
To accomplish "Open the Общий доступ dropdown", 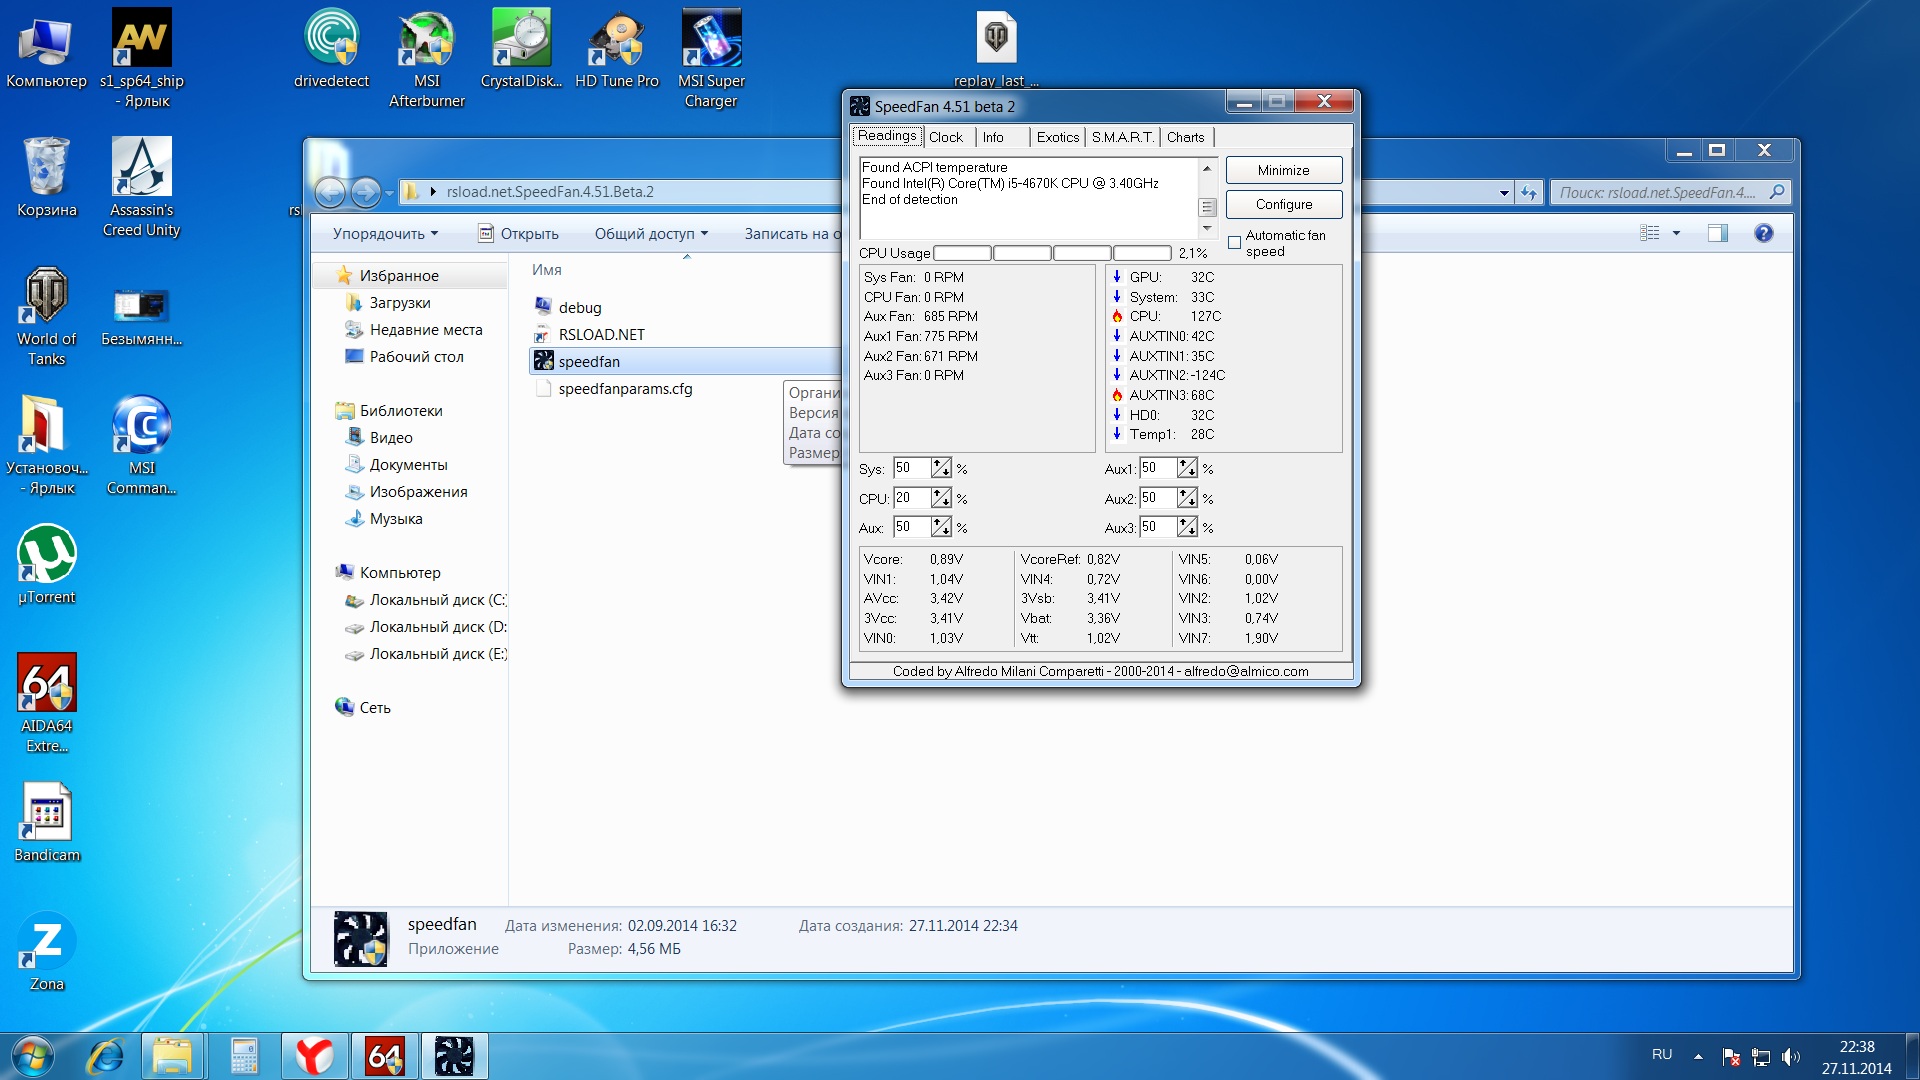I will click(651, 233).
